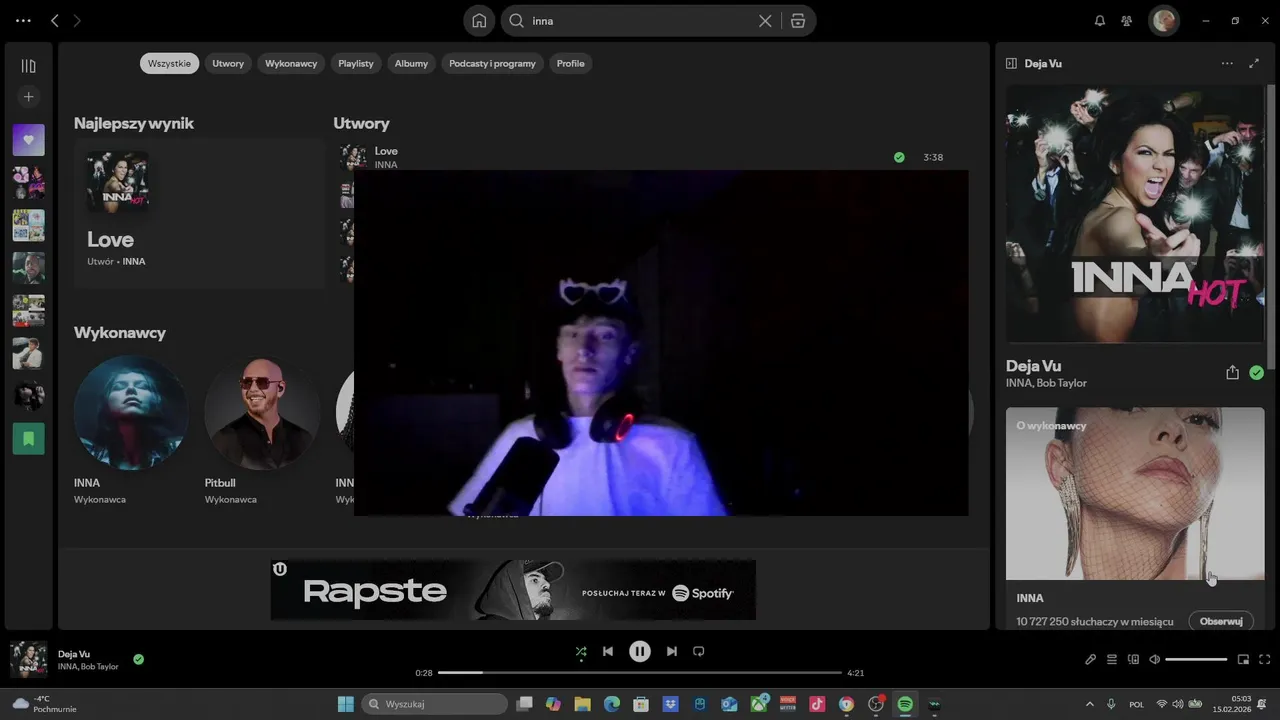Open File Explorer from taskbar

coord(582,704)
